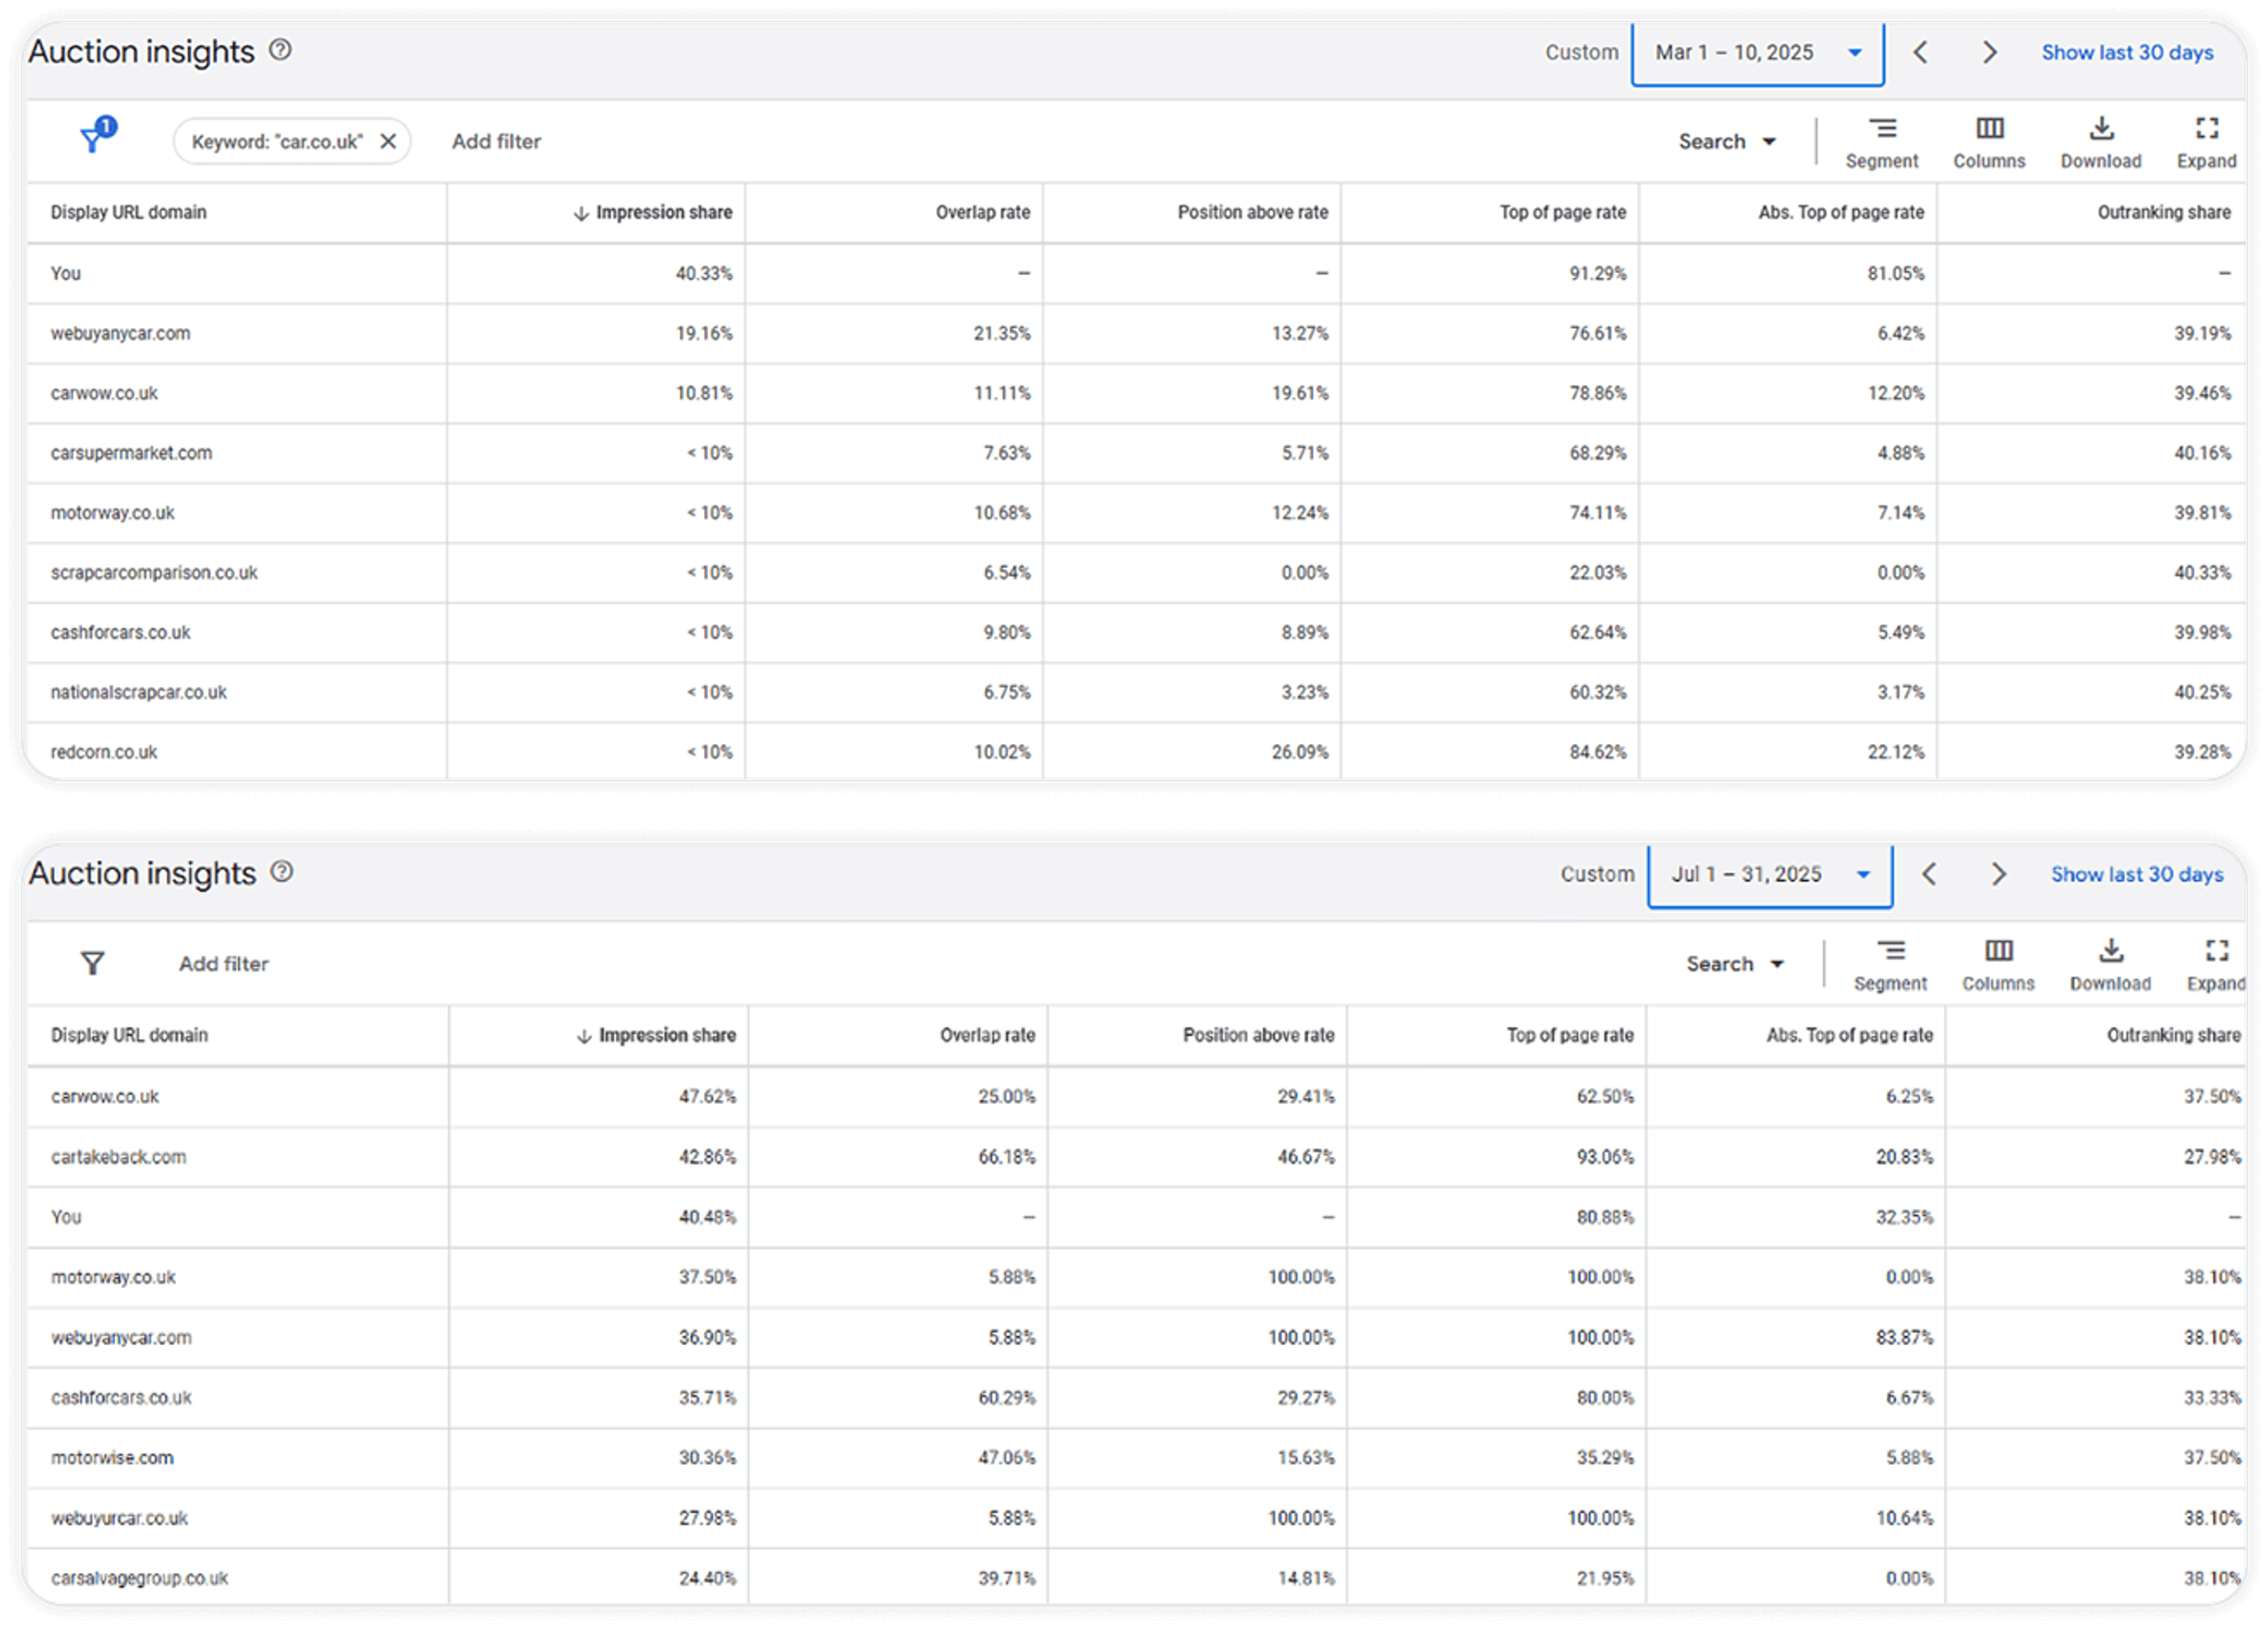
Task: Go to previous date range in bottom panel
Action: tap(1929, 874)
